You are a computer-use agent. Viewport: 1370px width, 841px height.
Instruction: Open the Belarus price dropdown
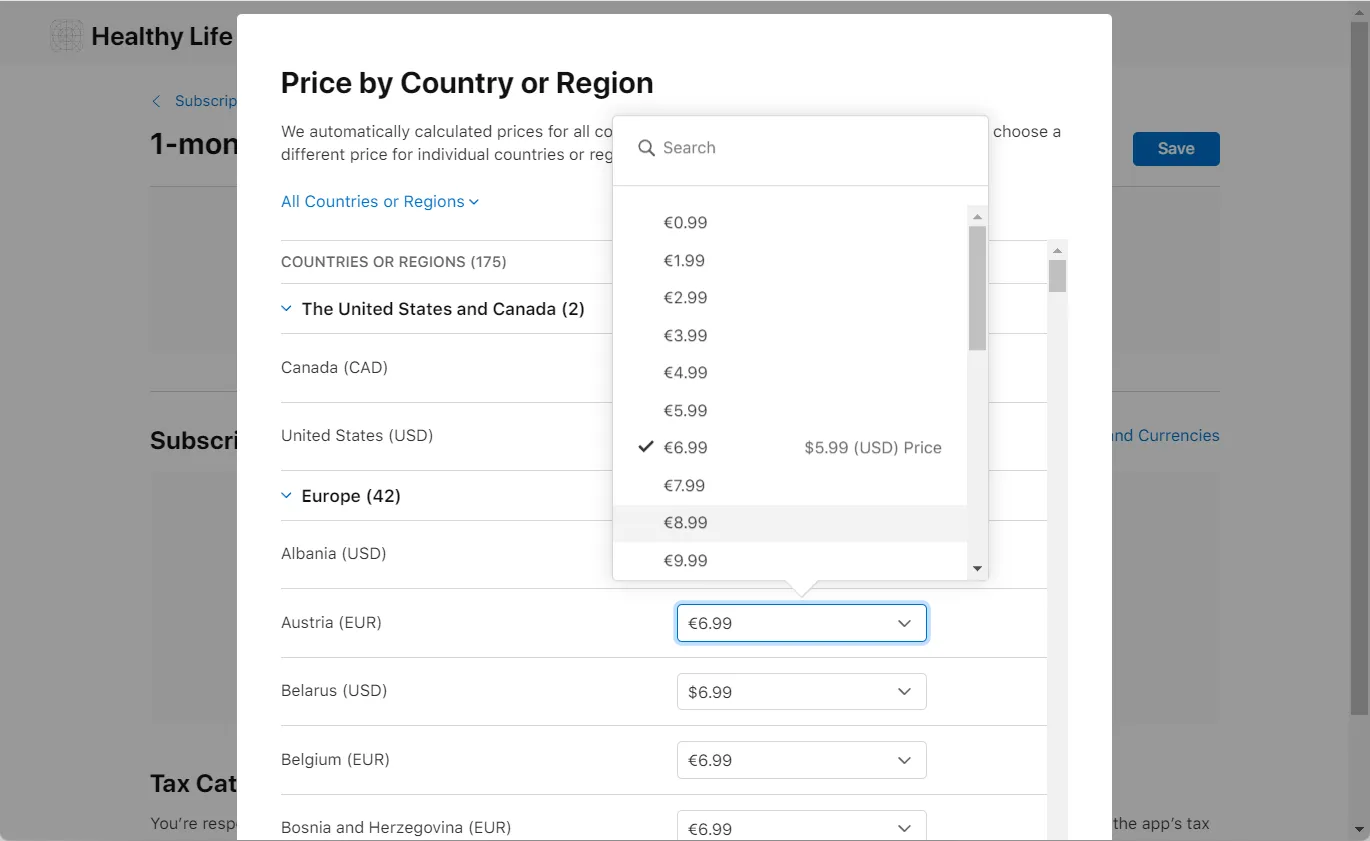(x=800, y=691)
